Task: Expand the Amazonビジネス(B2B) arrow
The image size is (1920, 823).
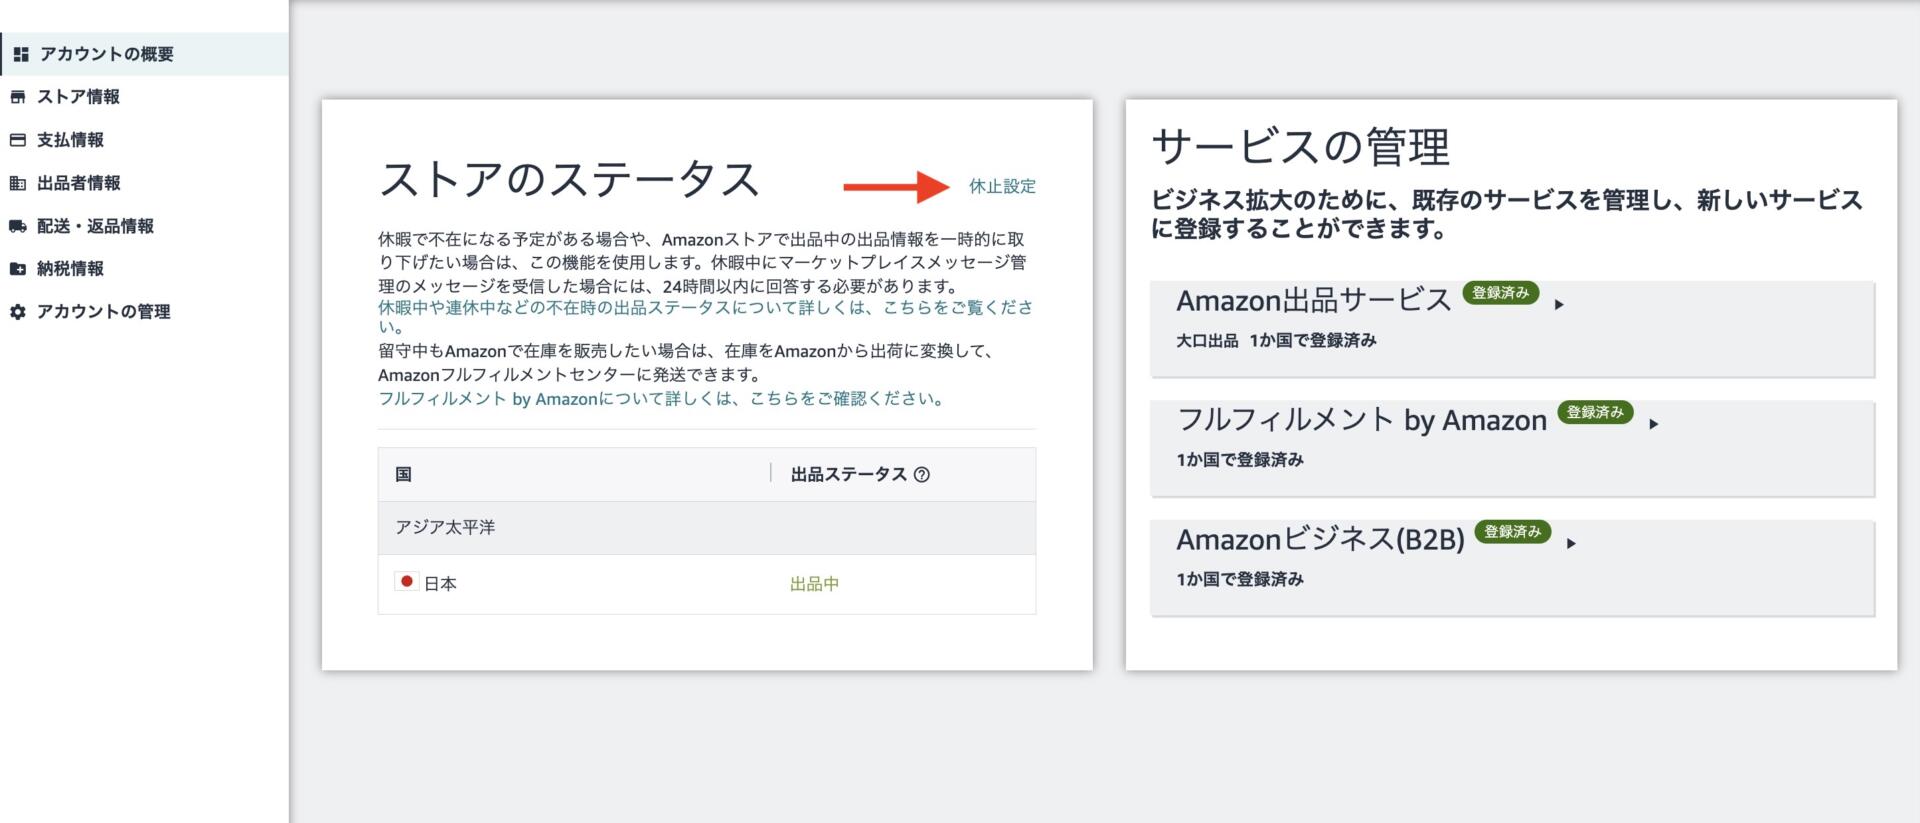Action: point(1572,543)
